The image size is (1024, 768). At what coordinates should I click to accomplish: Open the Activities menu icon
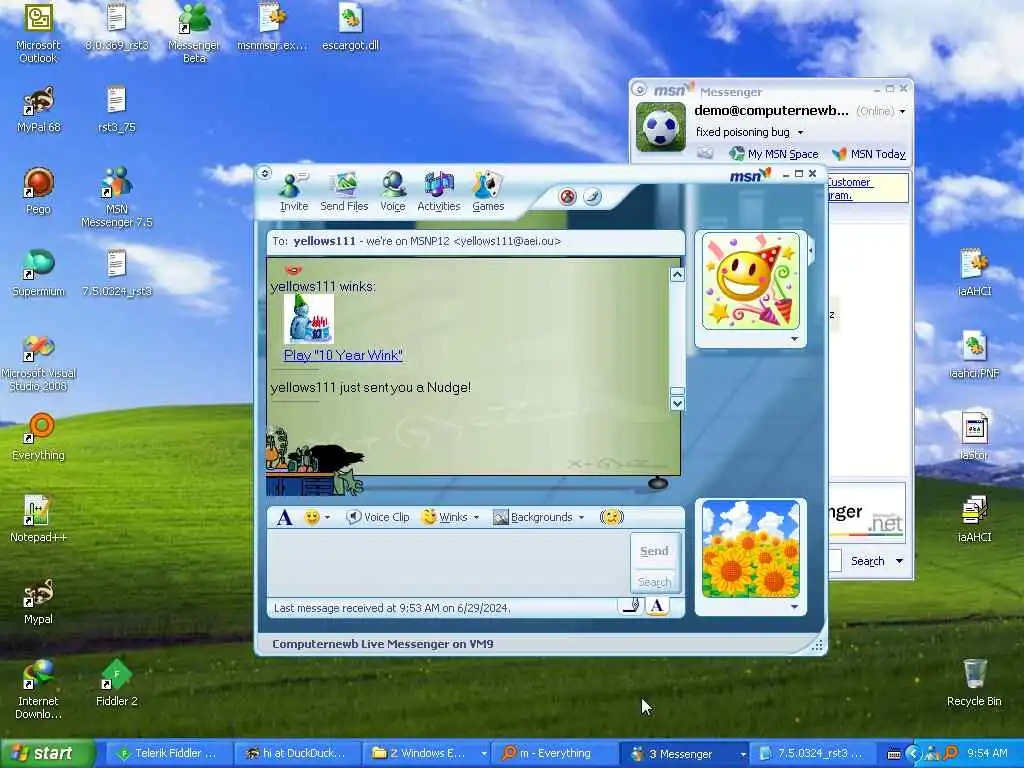click(438, 192)
